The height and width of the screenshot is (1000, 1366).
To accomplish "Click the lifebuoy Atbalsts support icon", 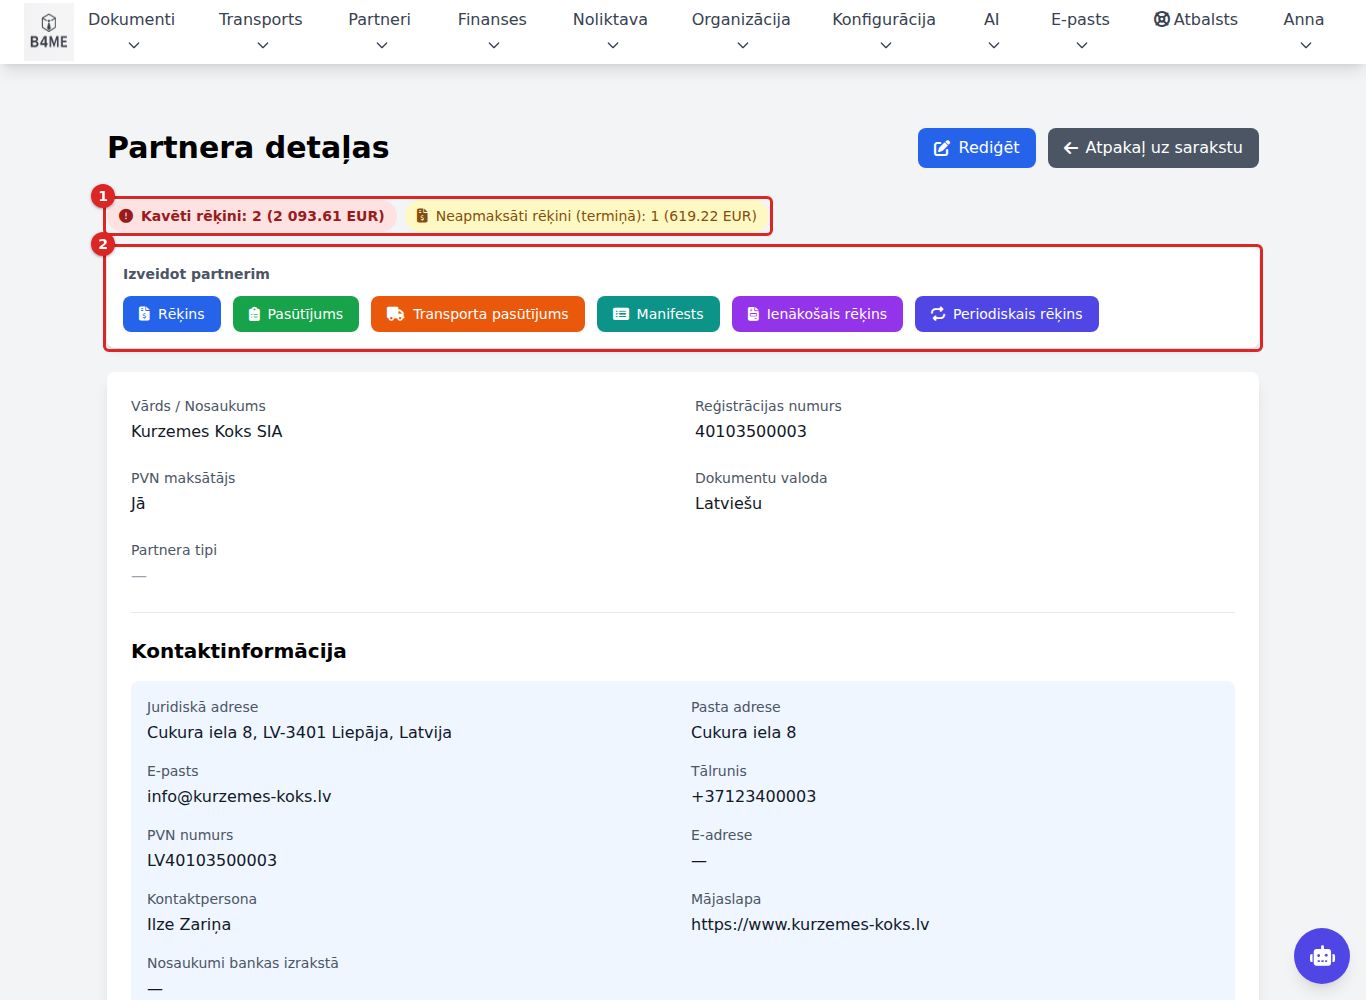I will pyautogui.click(x=1162, y=19).
